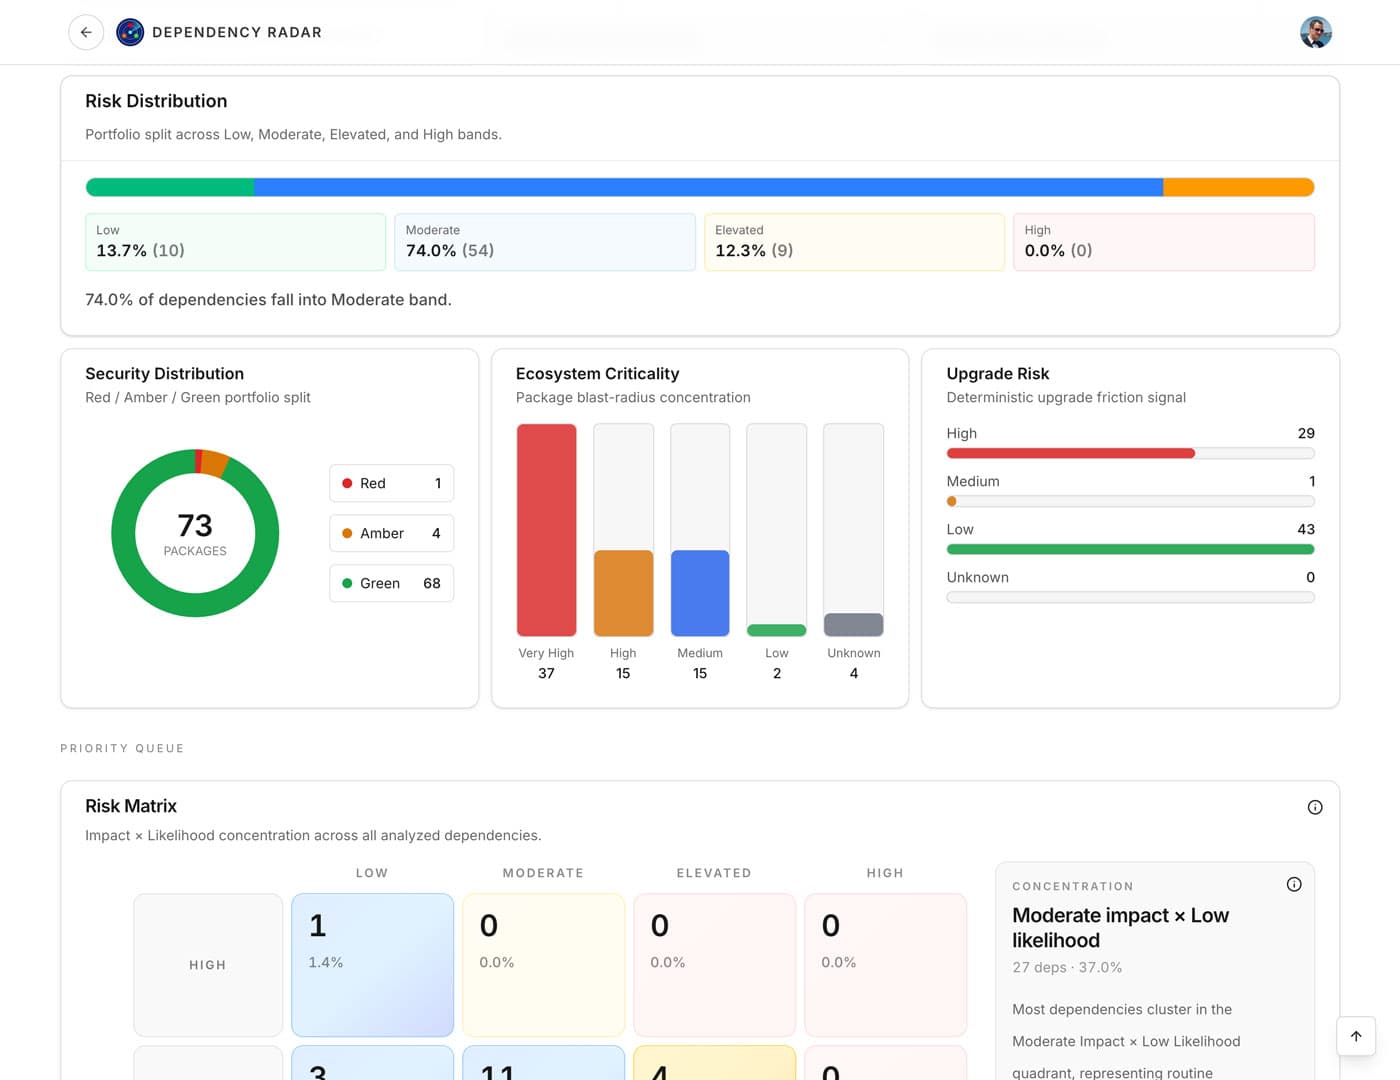The height and width of the screenshot is (1080, 1400).
Task: Click the Very High criticality bar
Action: [546, 530]
